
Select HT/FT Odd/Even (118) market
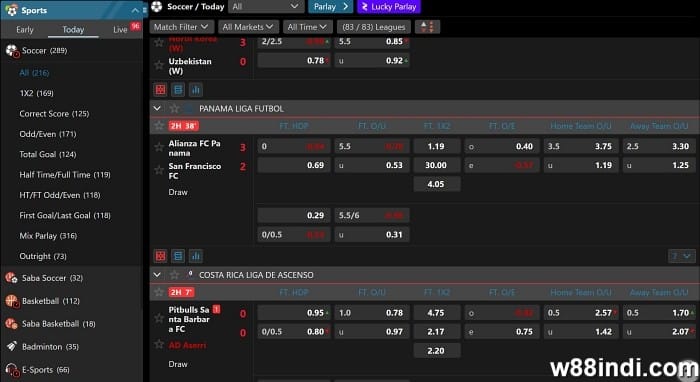point(60,195)
